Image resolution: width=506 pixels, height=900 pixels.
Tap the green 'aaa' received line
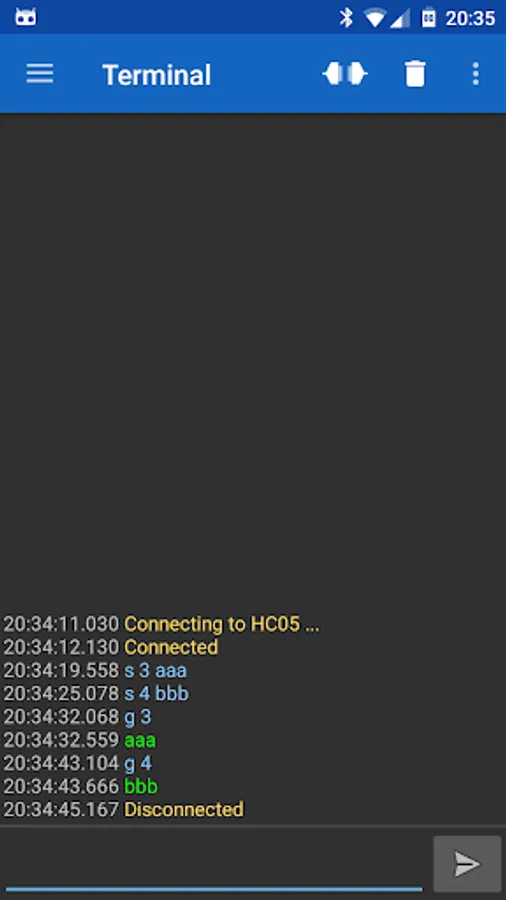(140, 740)
